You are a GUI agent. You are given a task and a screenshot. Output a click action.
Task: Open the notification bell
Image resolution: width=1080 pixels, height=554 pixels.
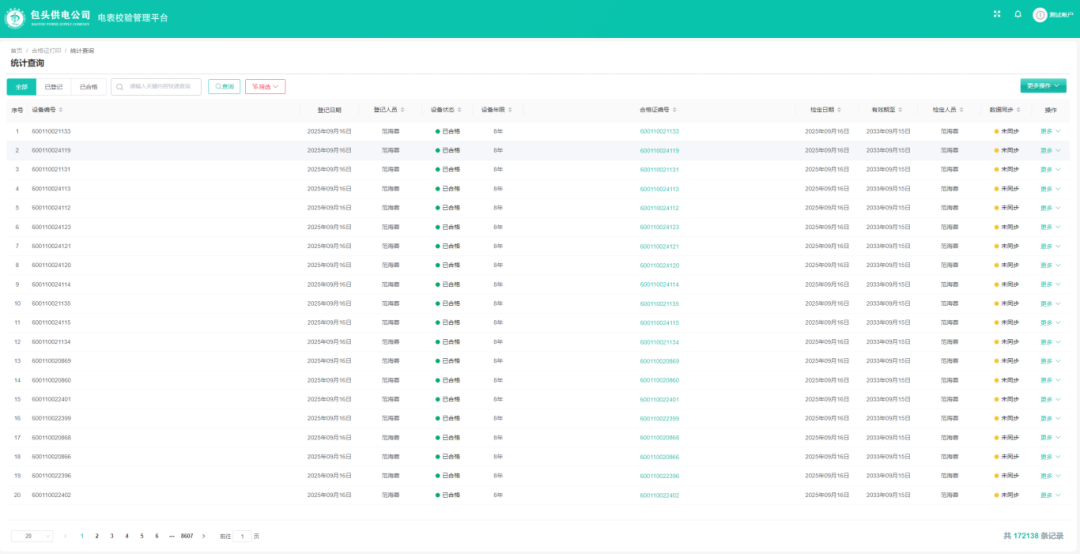tap(1018, 14)
